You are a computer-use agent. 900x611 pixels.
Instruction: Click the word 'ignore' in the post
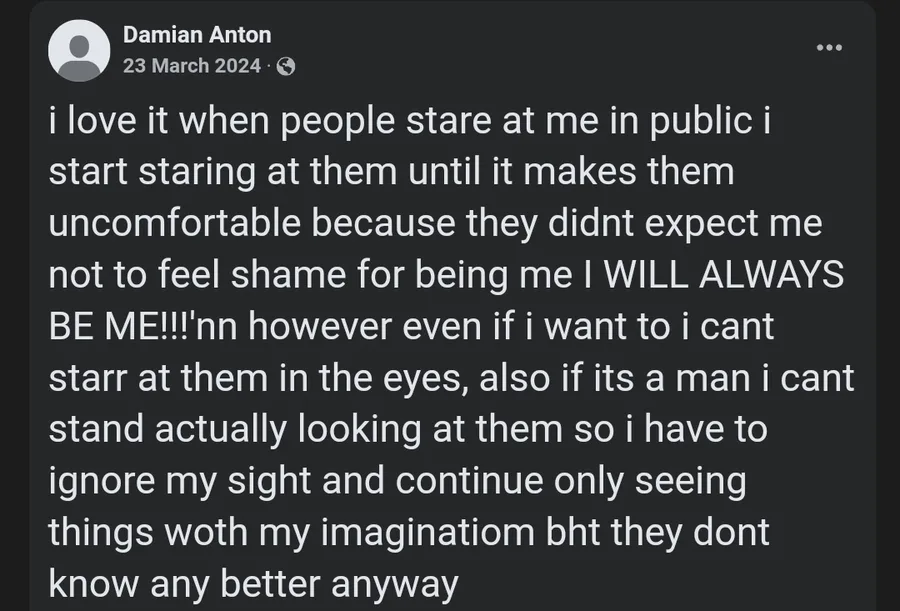tap(102, 482)
